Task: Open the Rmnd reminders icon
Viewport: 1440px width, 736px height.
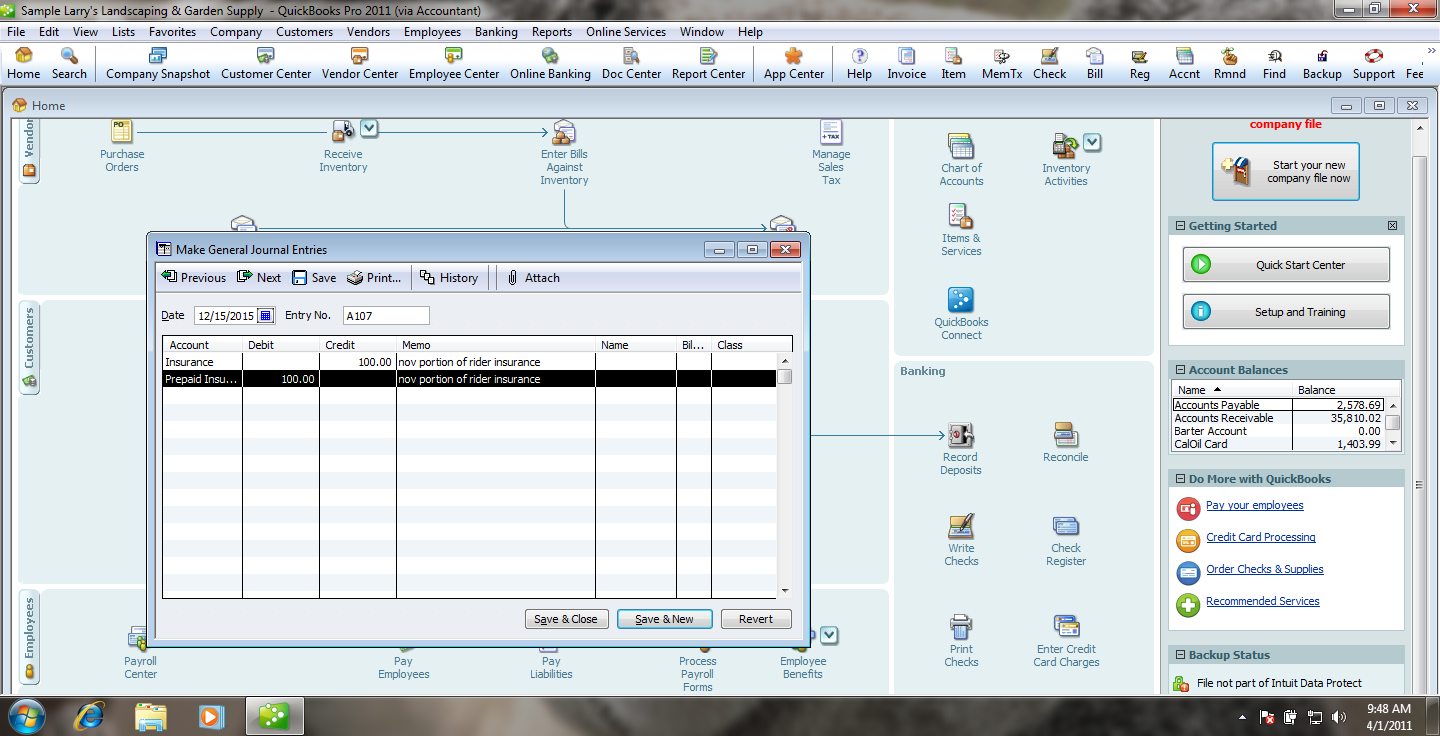Action: click(1230, 63)
